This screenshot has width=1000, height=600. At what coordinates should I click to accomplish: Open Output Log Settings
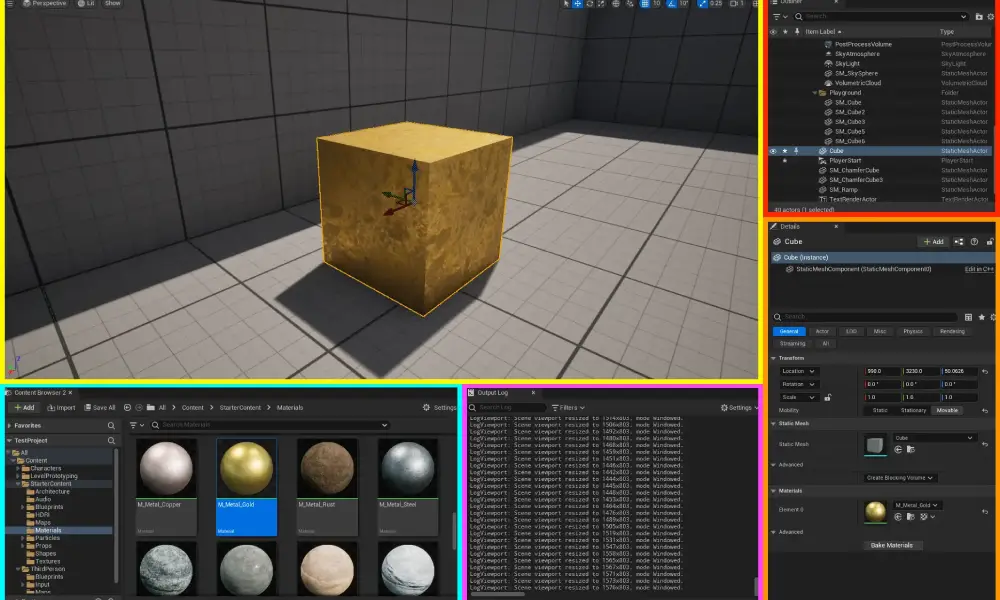coord(739,407)
